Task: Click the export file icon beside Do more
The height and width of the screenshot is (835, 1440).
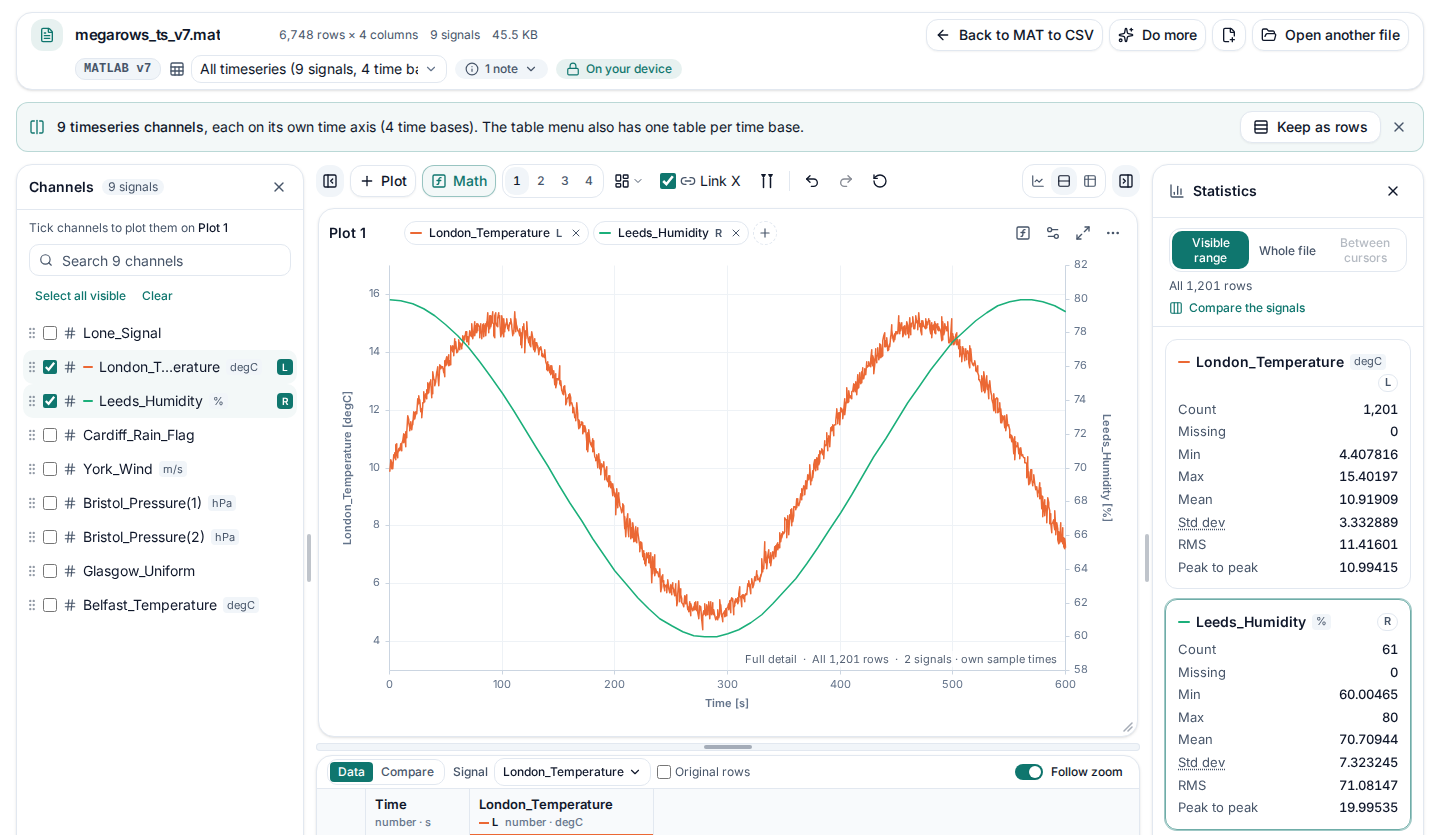Action: pyautogui.click(x=1229, y=35)
